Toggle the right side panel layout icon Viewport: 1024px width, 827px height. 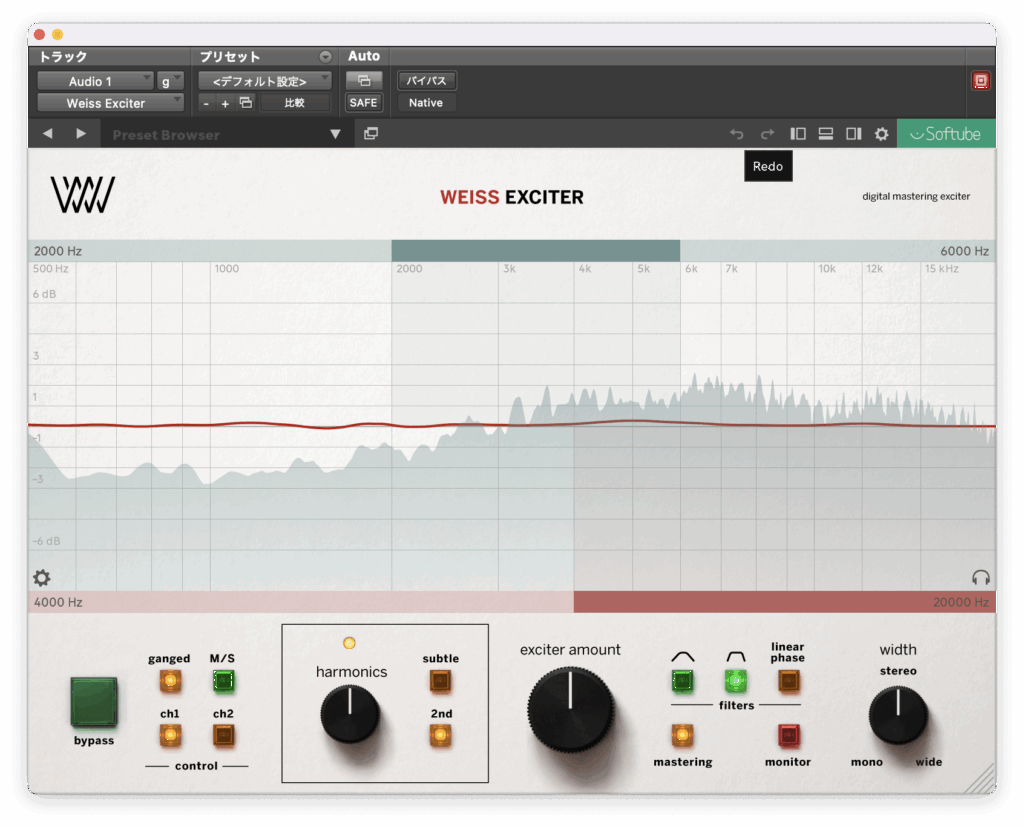point(854,134)
